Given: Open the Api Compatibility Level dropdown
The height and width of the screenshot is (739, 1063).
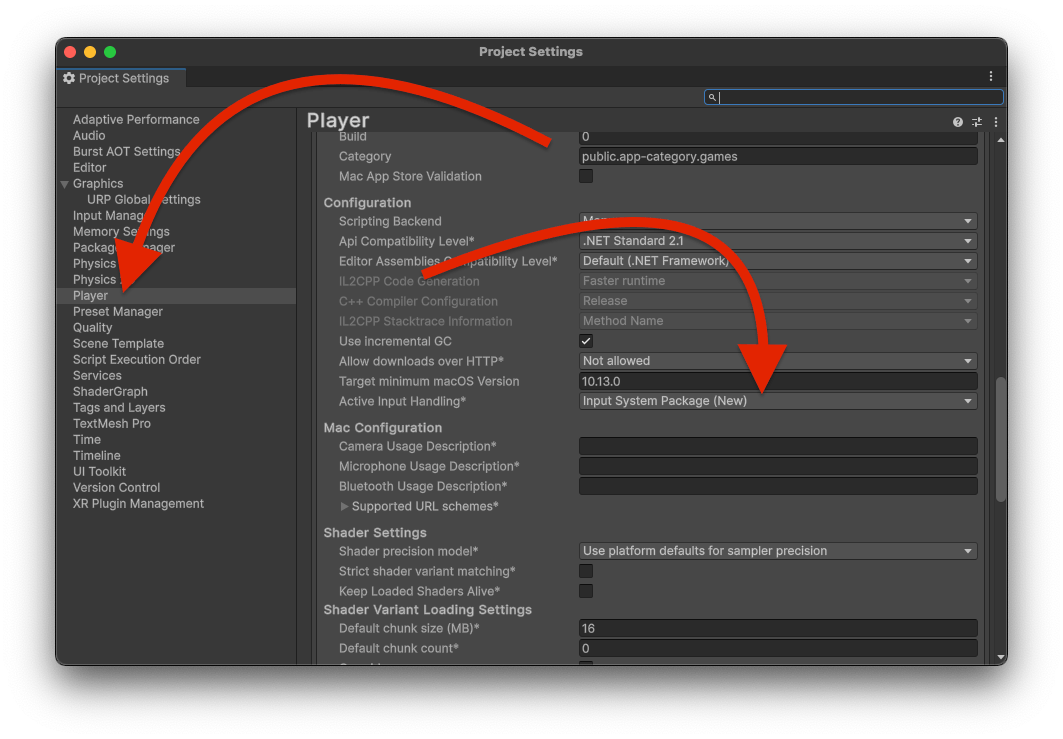Looking at the screenshot, I should [x=777, y=240].
